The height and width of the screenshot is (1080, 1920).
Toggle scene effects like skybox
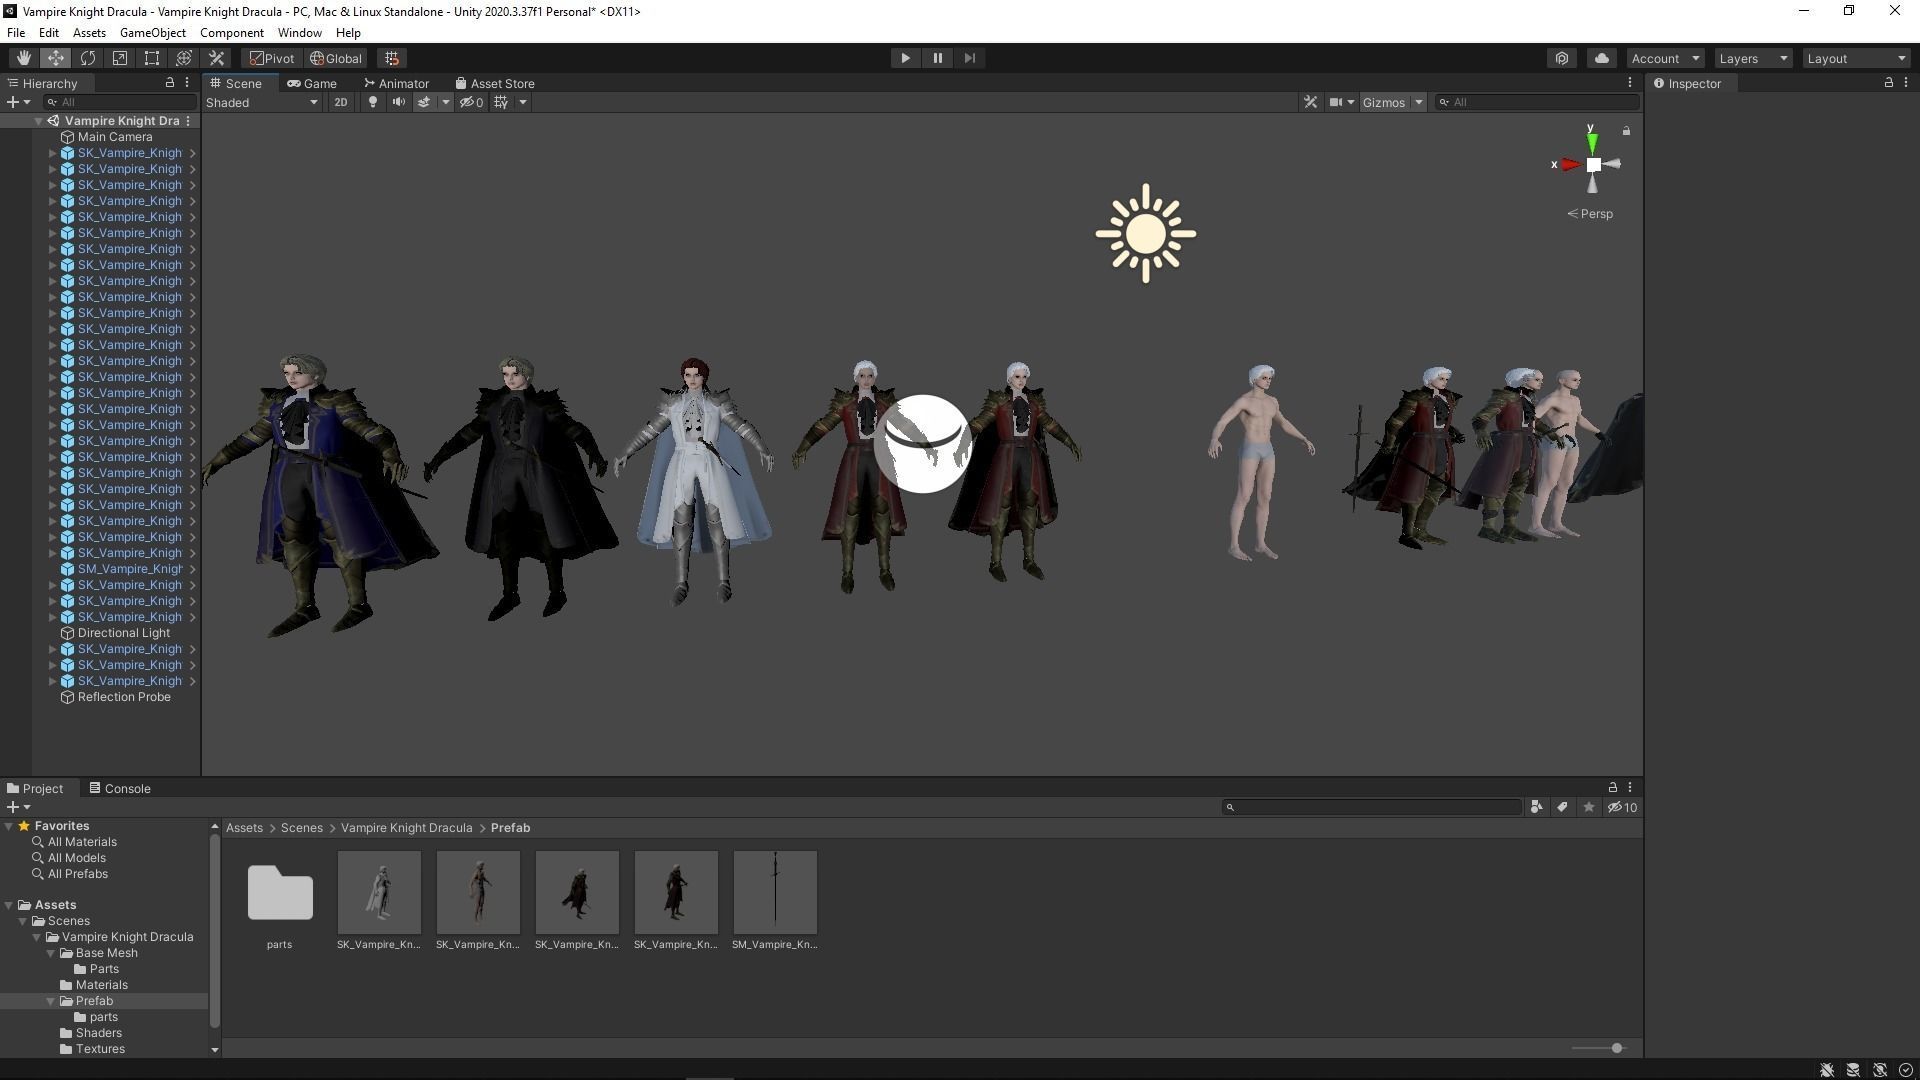pyautogui.click(x=424, y=102)
